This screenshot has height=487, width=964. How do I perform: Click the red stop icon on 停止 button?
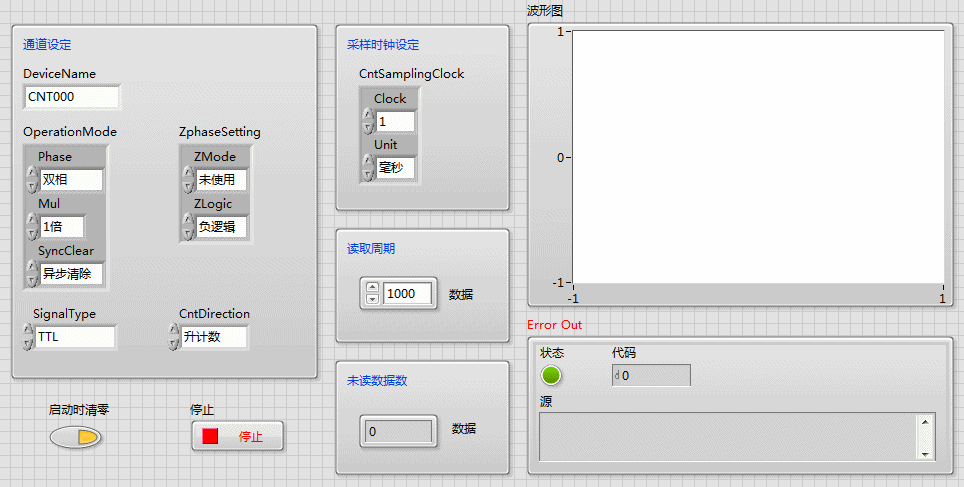coord(210,436)
